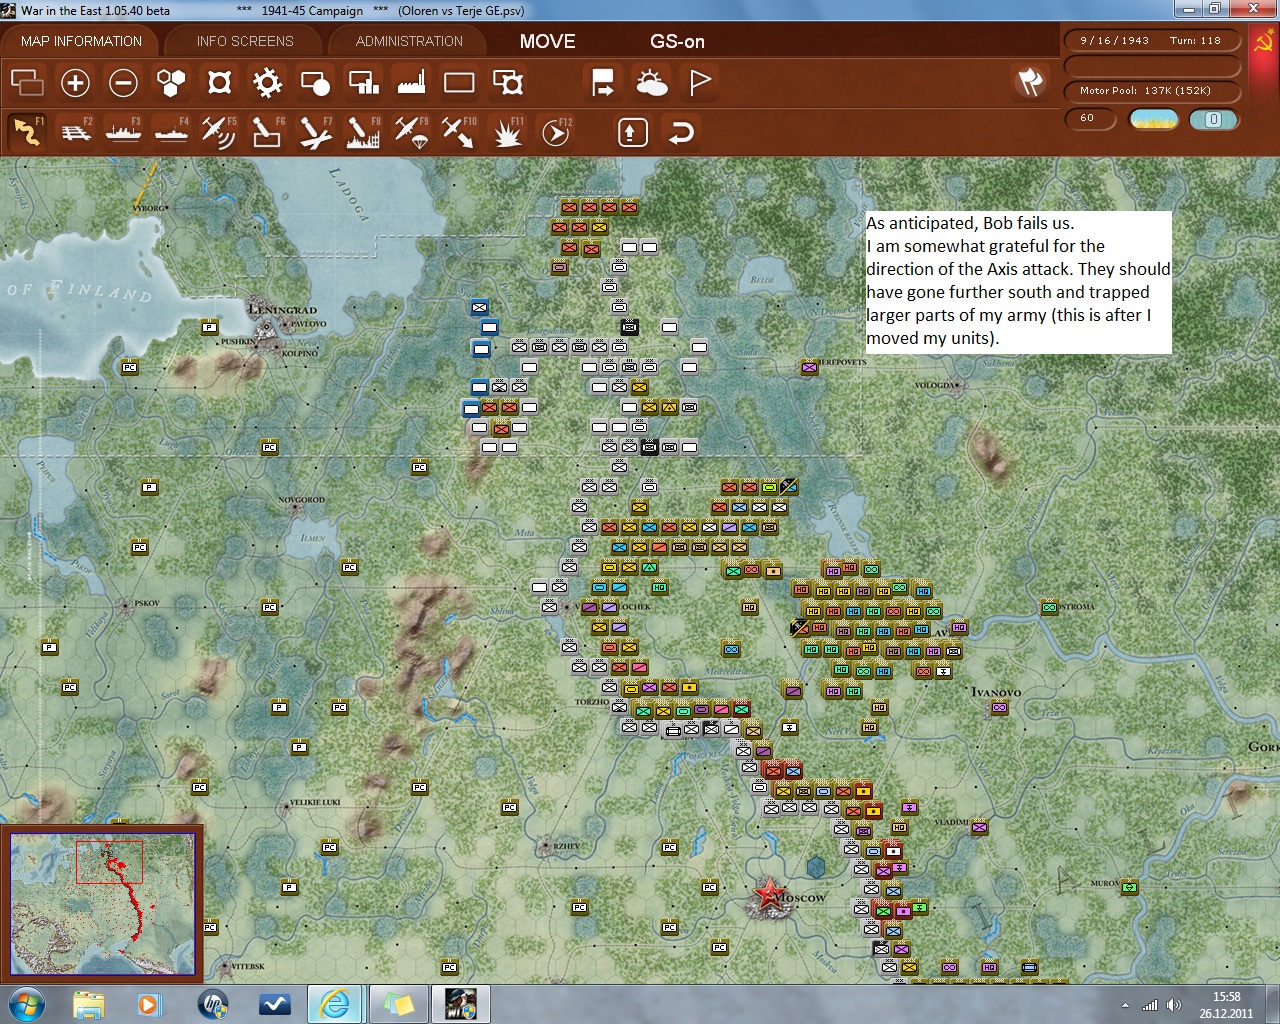The width and height of the screenshot is (1280, 1024).
Task: Open Sticky Notes from the taskbar
Action: (x=398, y=1004)
